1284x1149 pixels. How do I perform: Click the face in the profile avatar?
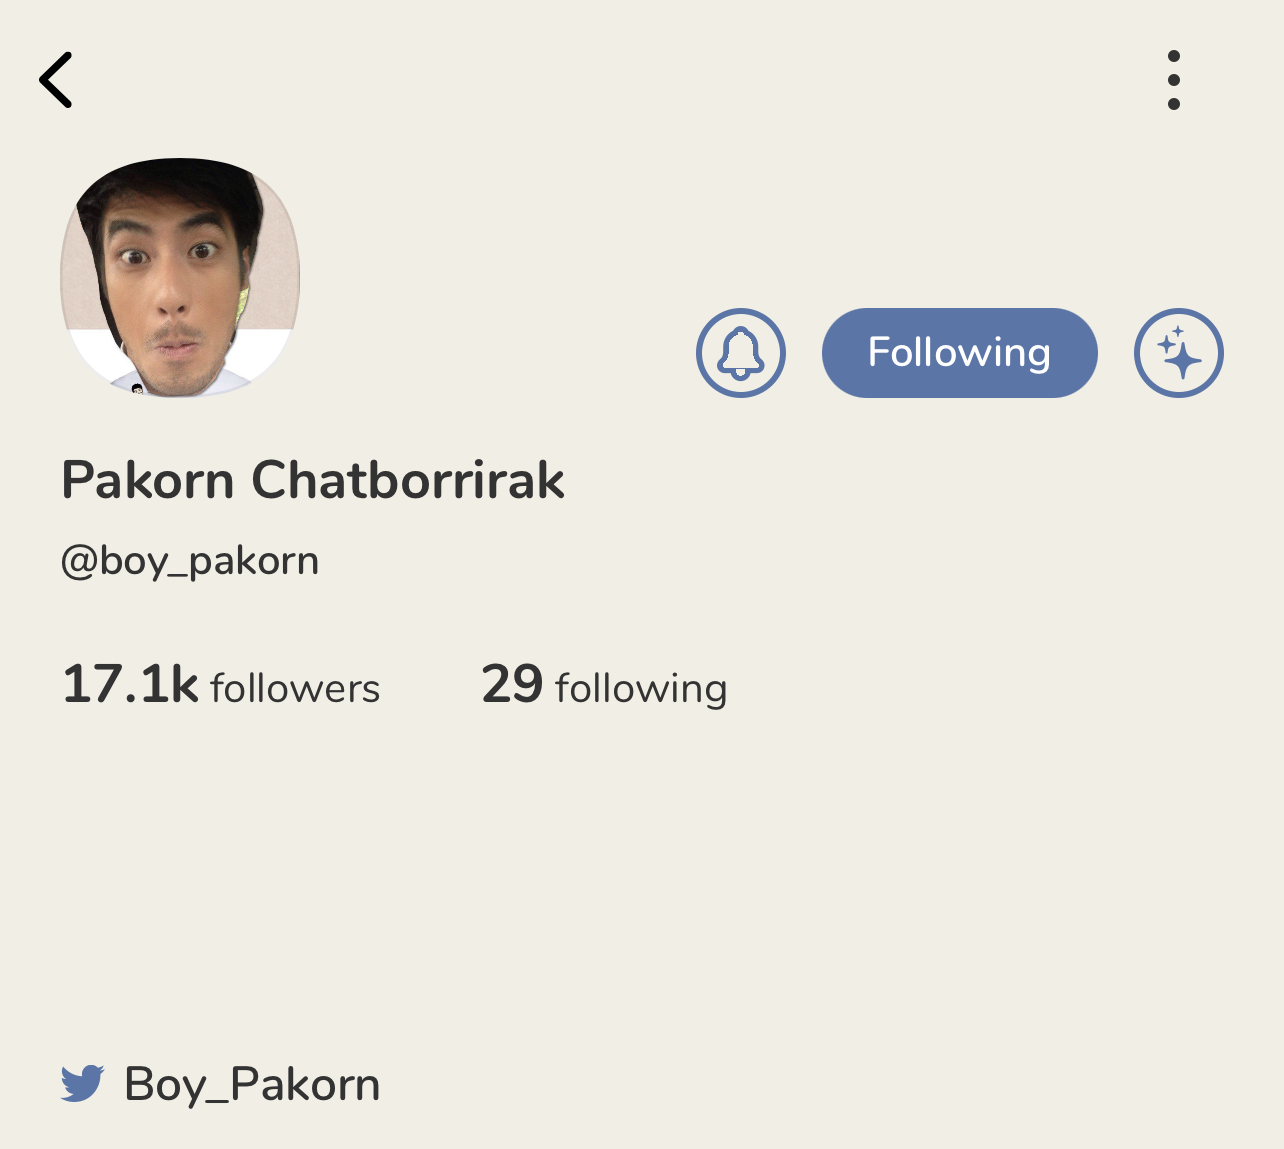172,290
